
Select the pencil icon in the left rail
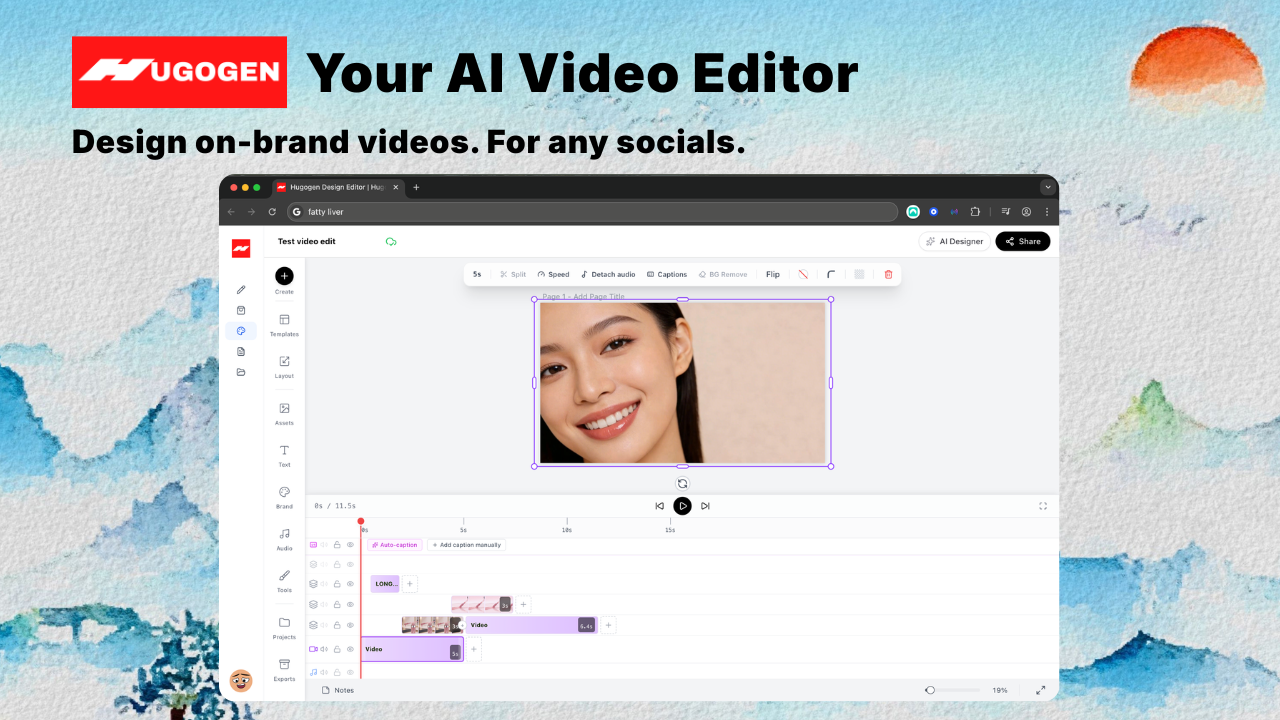(x=241, y=290)
